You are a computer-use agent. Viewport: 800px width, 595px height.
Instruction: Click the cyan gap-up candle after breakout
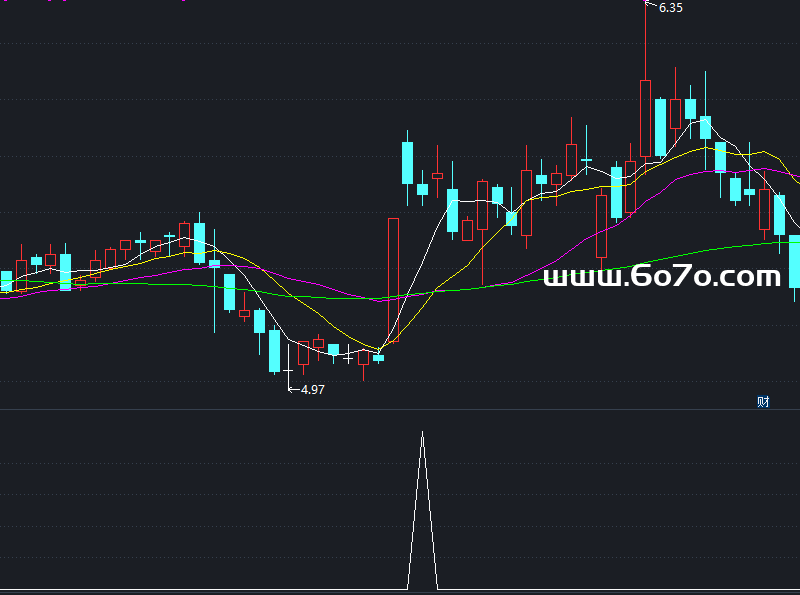[407, 162]
